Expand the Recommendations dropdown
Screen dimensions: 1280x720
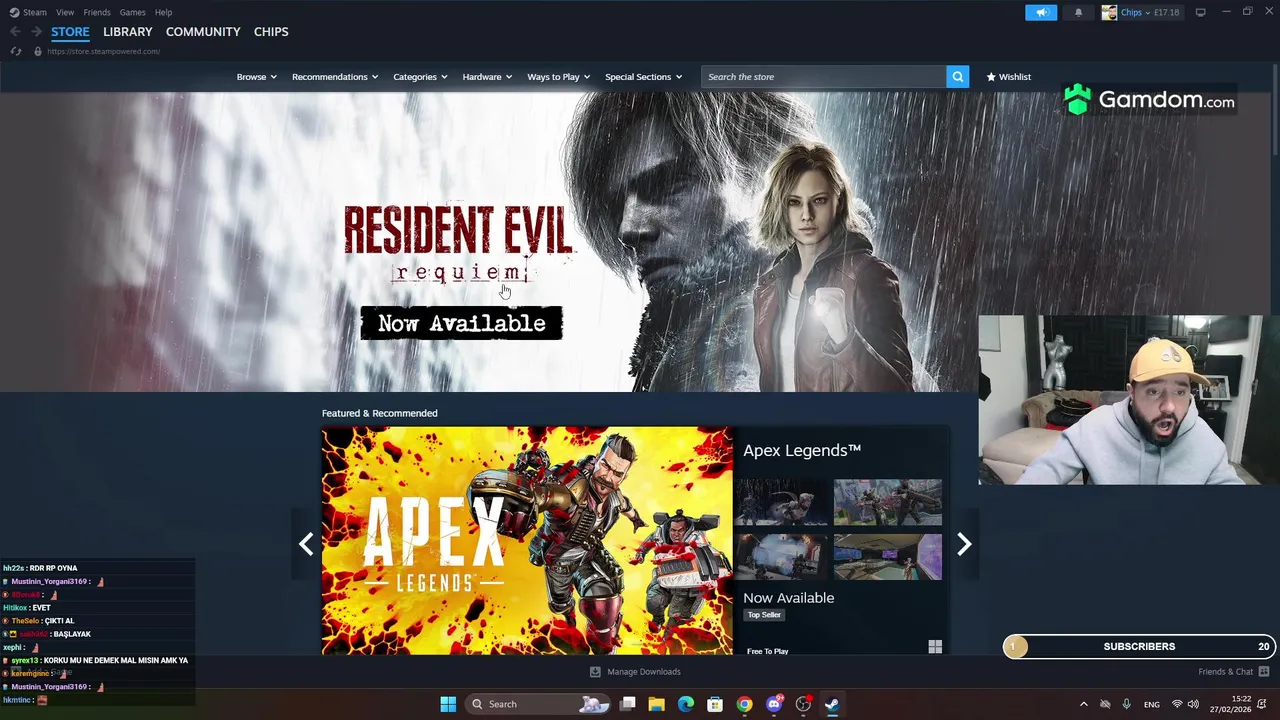335,77
